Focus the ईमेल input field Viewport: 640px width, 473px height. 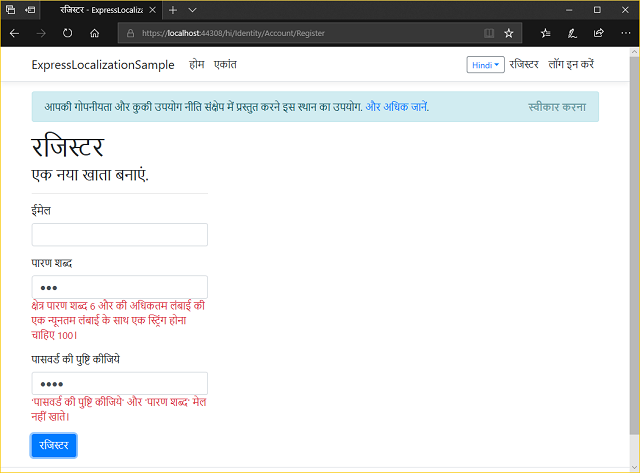pyautogui.click(x=120, y=235)
